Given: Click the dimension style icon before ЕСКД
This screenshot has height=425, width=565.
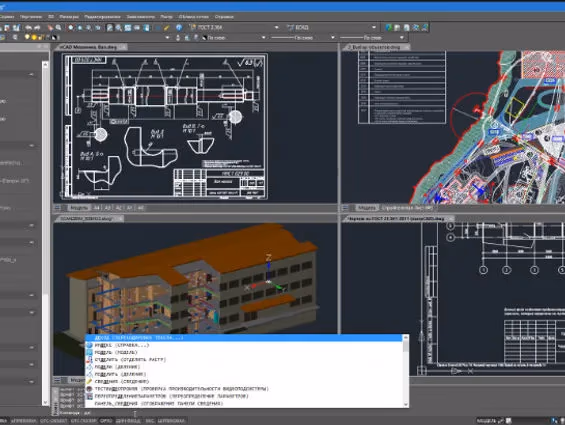Looking at the screenshot, I should pyautogui.click(x=290, y=27).
